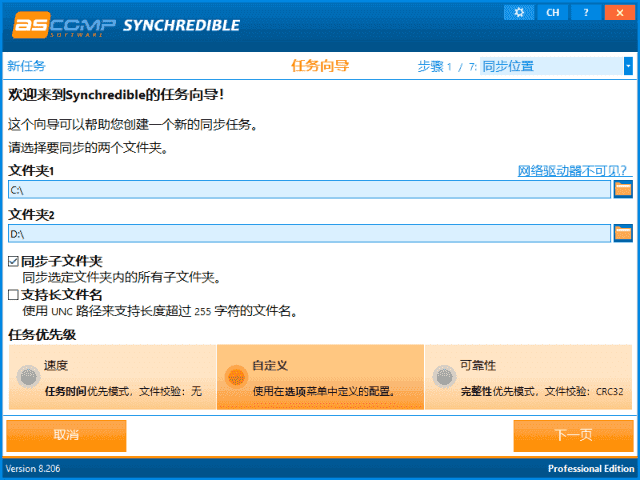
Task: Click into the 文件夹2 path field
Action: tap(308, 233)
